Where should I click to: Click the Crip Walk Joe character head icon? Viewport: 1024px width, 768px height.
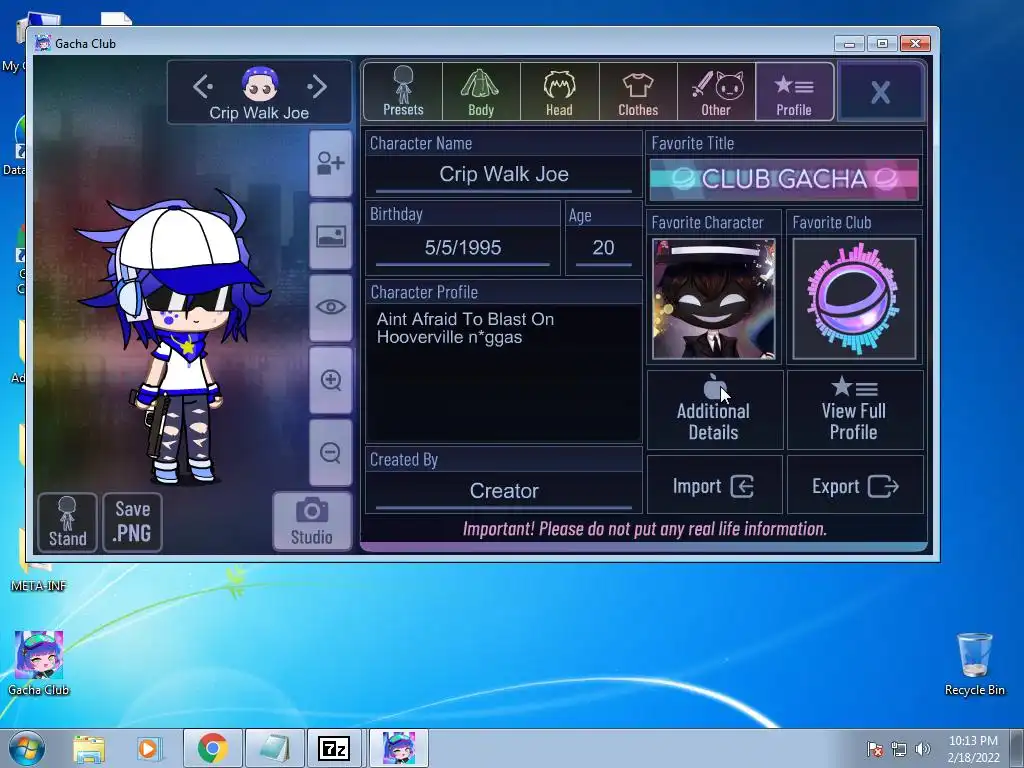pos(260,84)
